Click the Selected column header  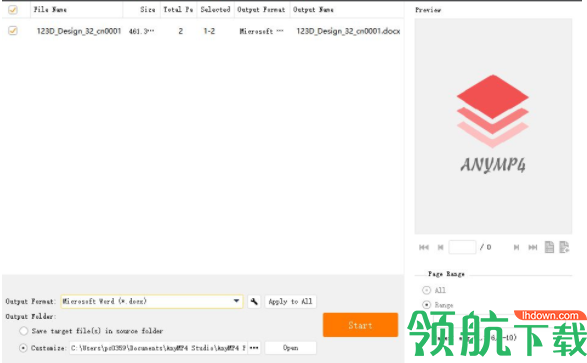pyautogui.click(x=215, y=10)
